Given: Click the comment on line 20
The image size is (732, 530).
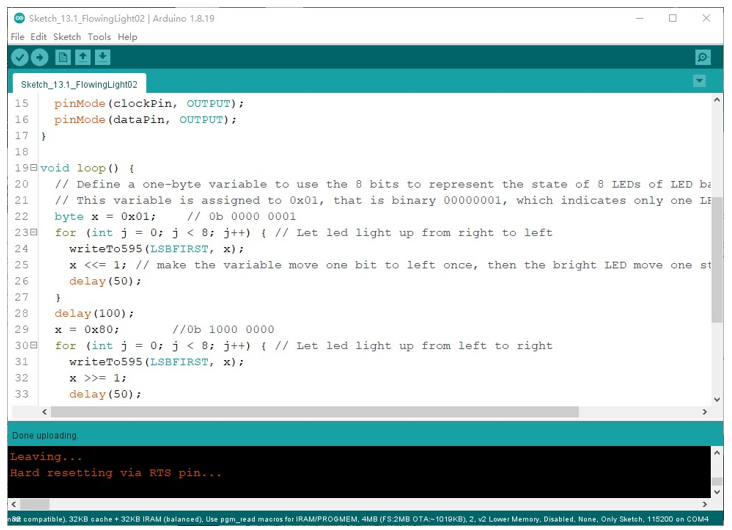Looking at the screenshot, I should tap(383, 184).
